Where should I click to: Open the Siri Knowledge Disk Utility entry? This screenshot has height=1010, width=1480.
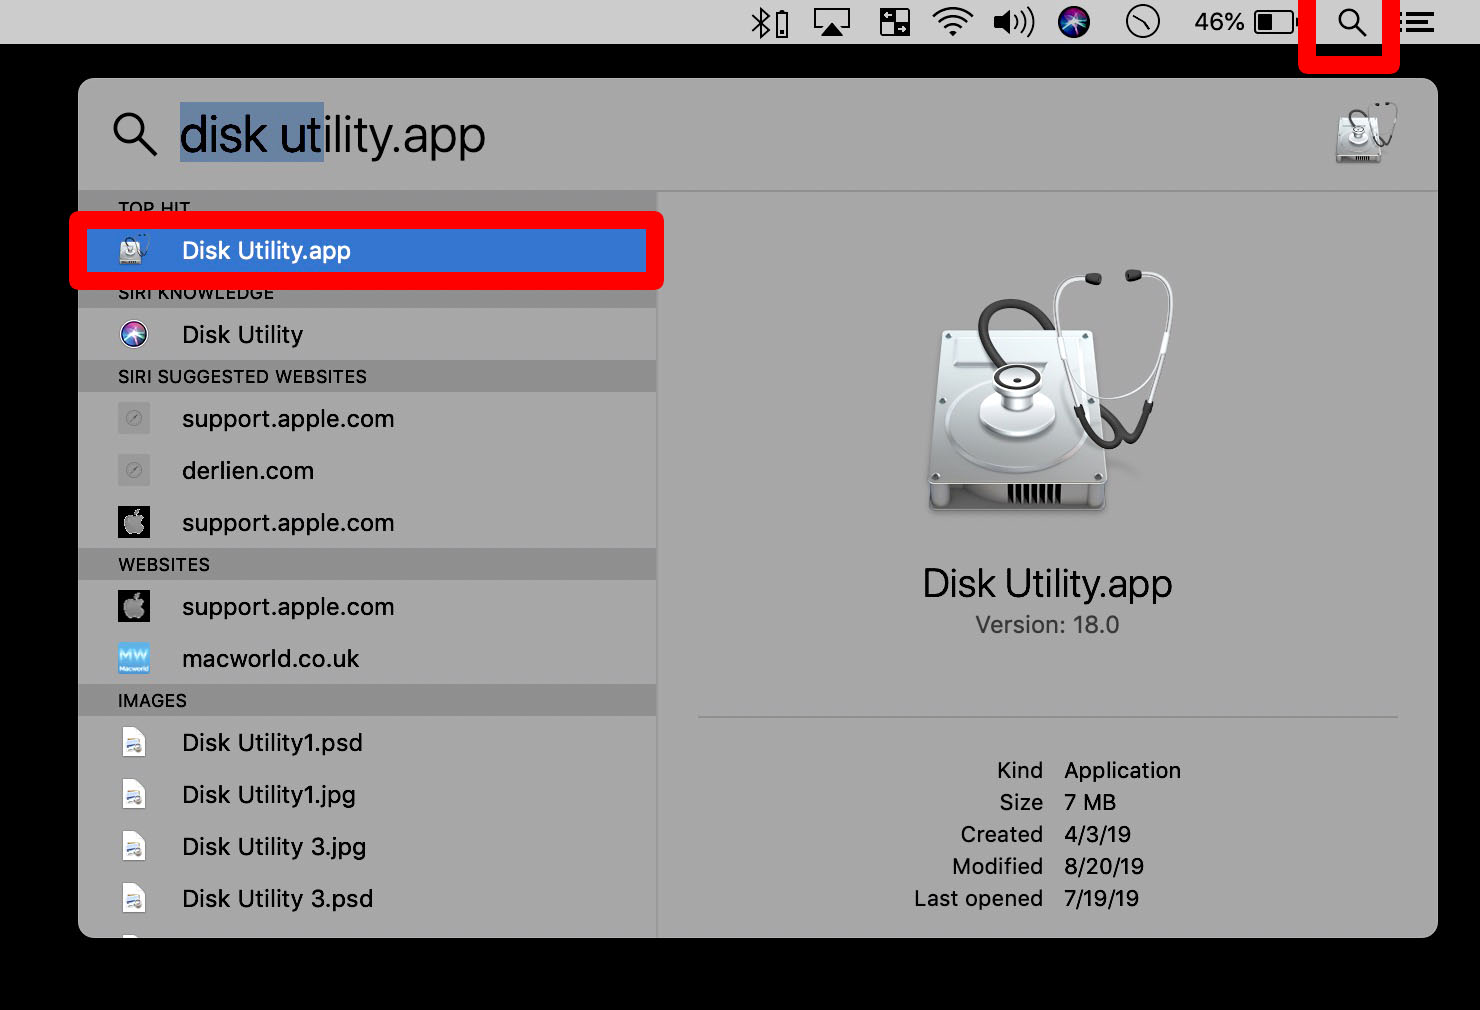pos(242,334)
